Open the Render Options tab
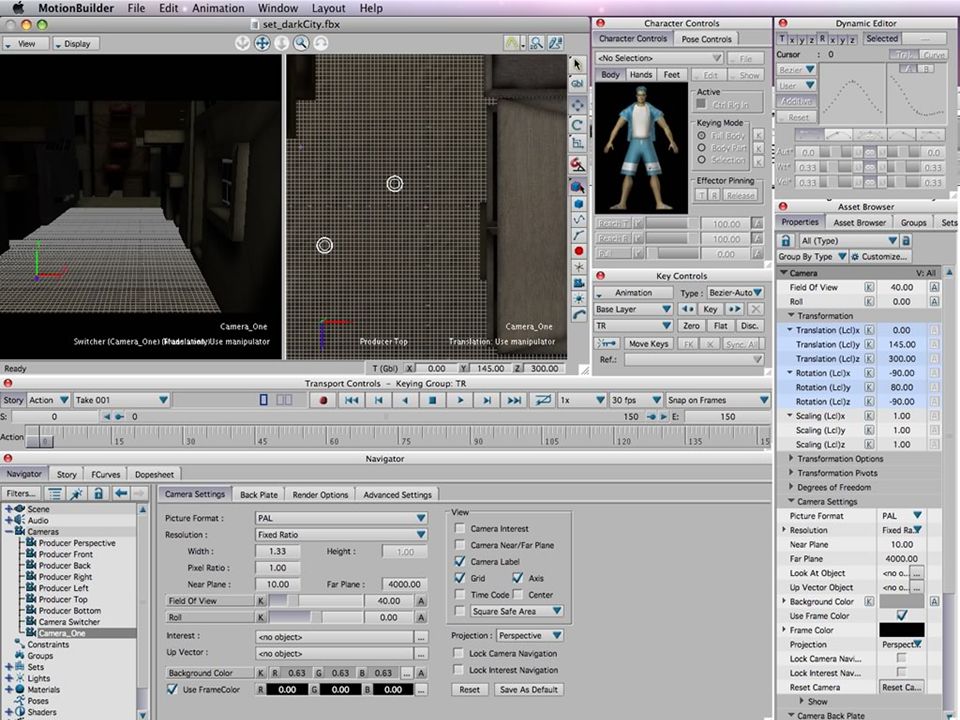Screen dimensions: 960x720 320,494
